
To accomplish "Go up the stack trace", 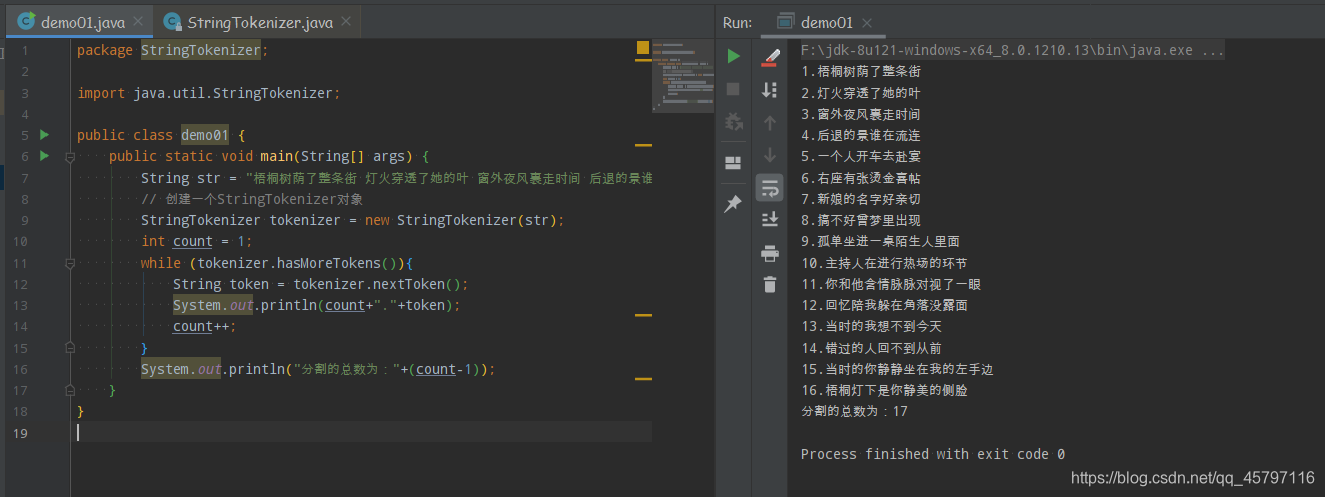I will pos(770,123).
